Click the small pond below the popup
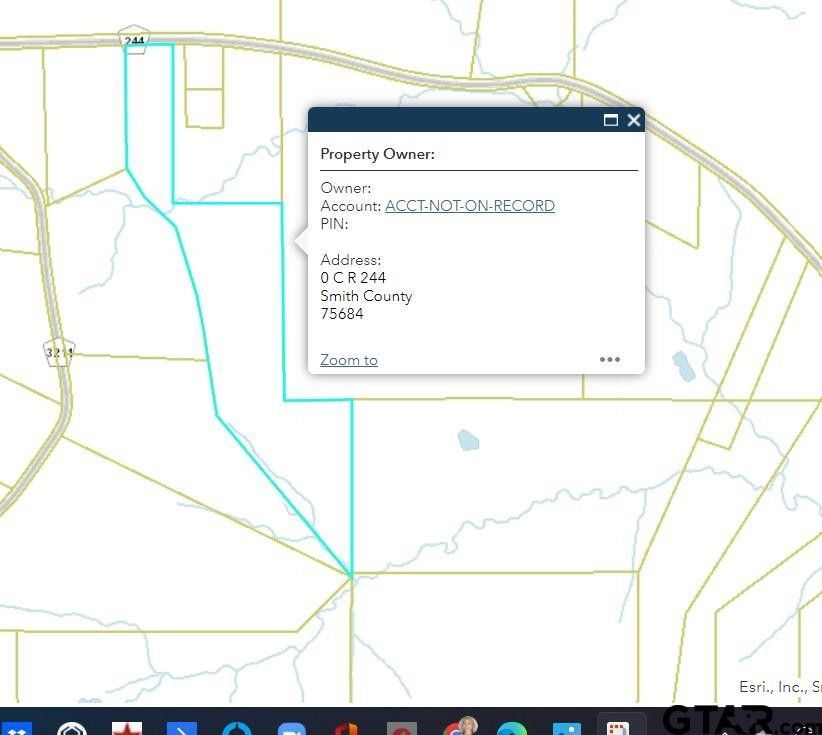 pyautogui.click(x=467, y=440)
